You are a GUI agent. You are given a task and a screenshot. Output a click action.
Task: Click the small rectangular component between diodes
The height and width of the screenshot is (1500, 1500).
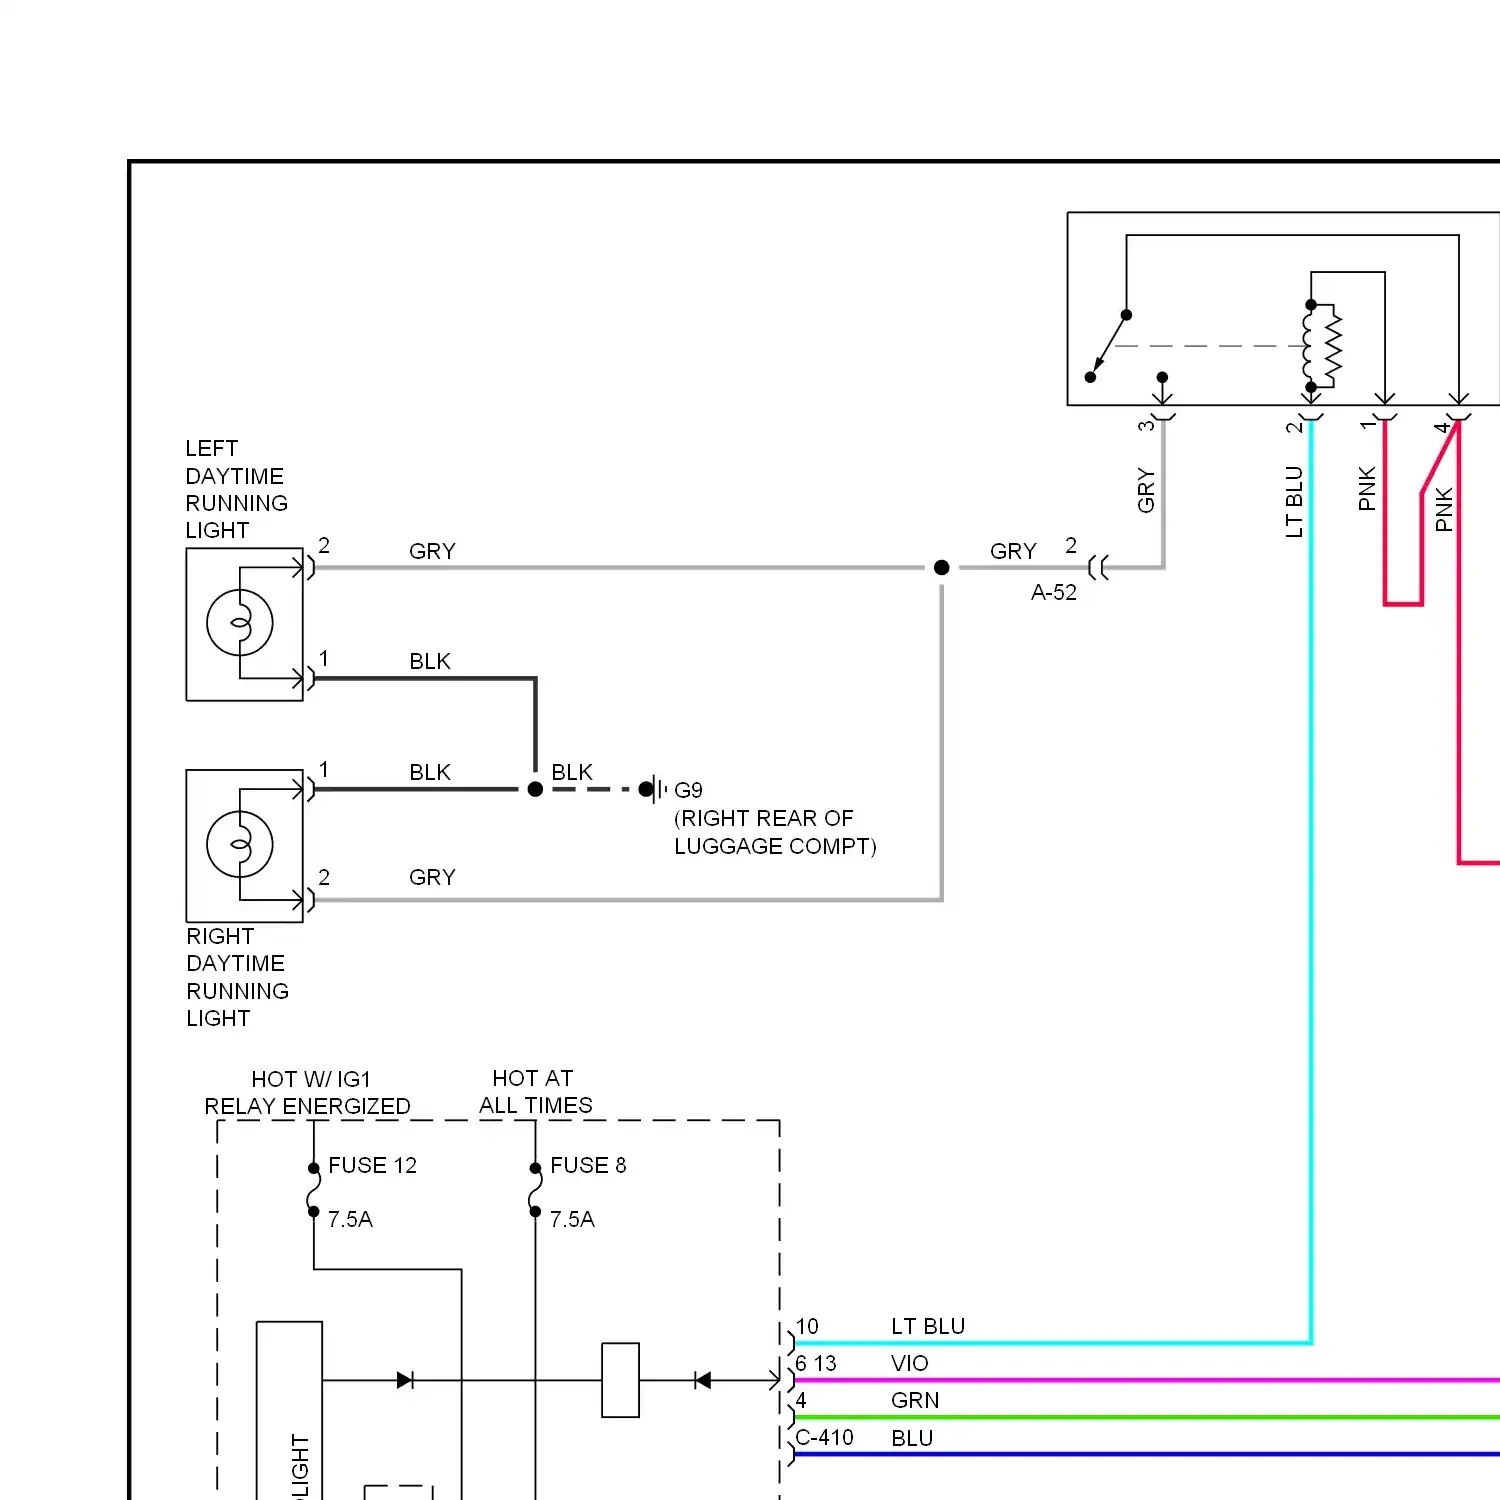click(x=620, y=1380)
